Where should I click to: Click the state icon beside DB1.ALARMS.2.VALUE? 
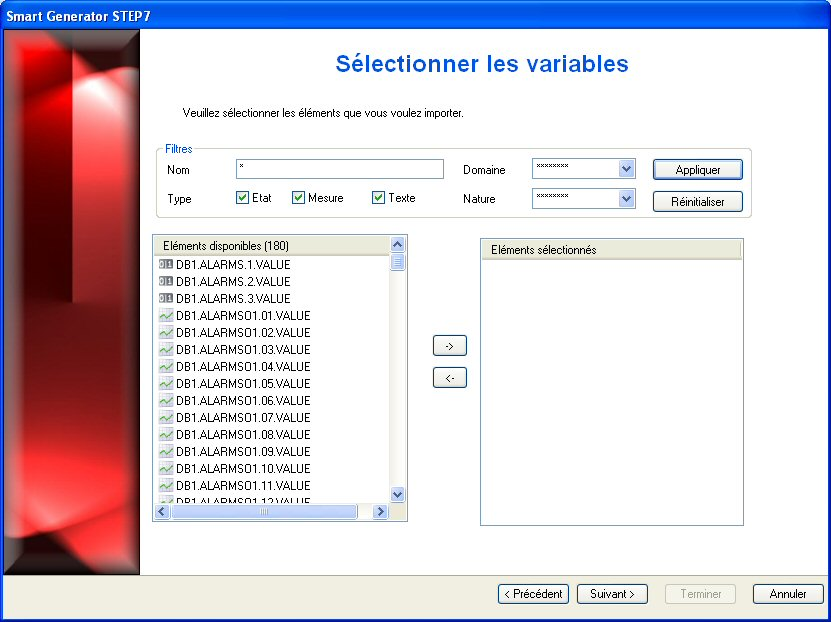(166, 281)
